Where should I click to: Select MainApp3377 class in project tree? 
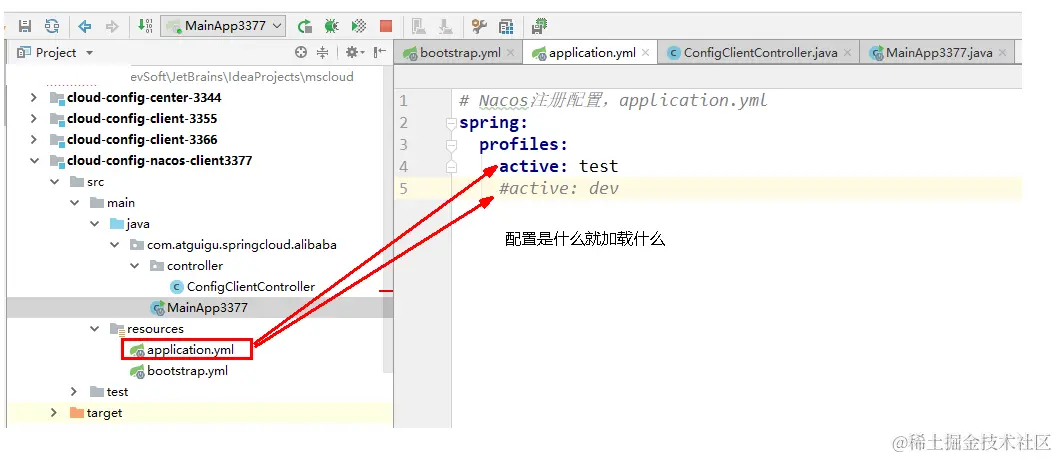click(x=207, y=308)
